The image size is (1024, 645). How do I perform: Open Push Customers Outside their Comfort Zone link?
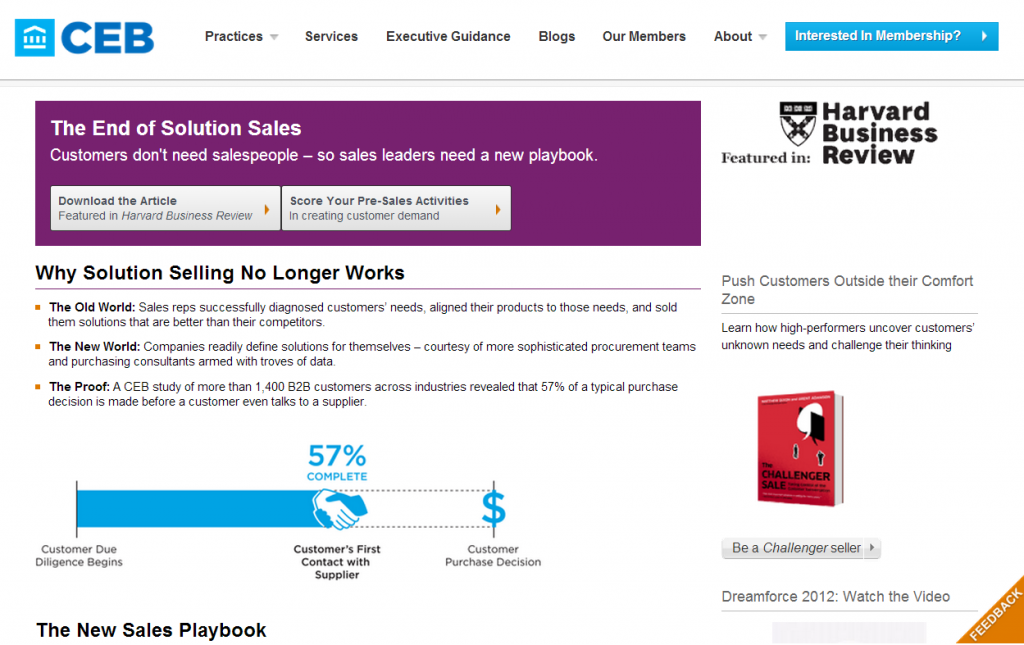[847, 290]
